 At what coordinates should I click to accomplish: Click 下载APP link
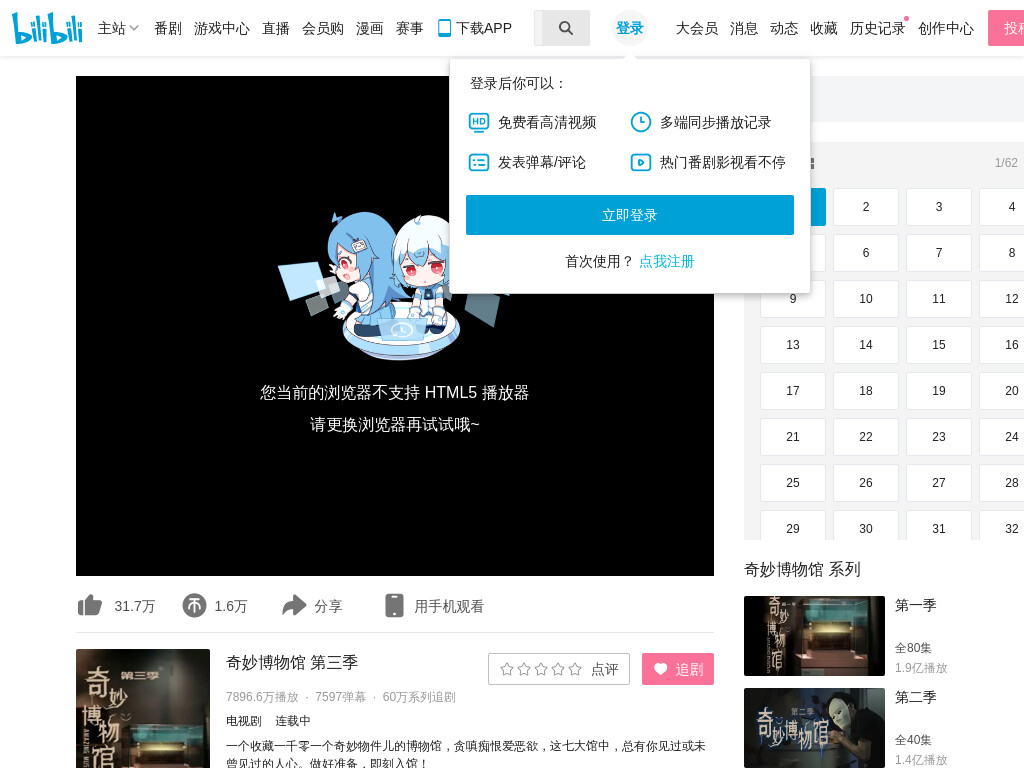pyautogui.click(x=484, y=28)
